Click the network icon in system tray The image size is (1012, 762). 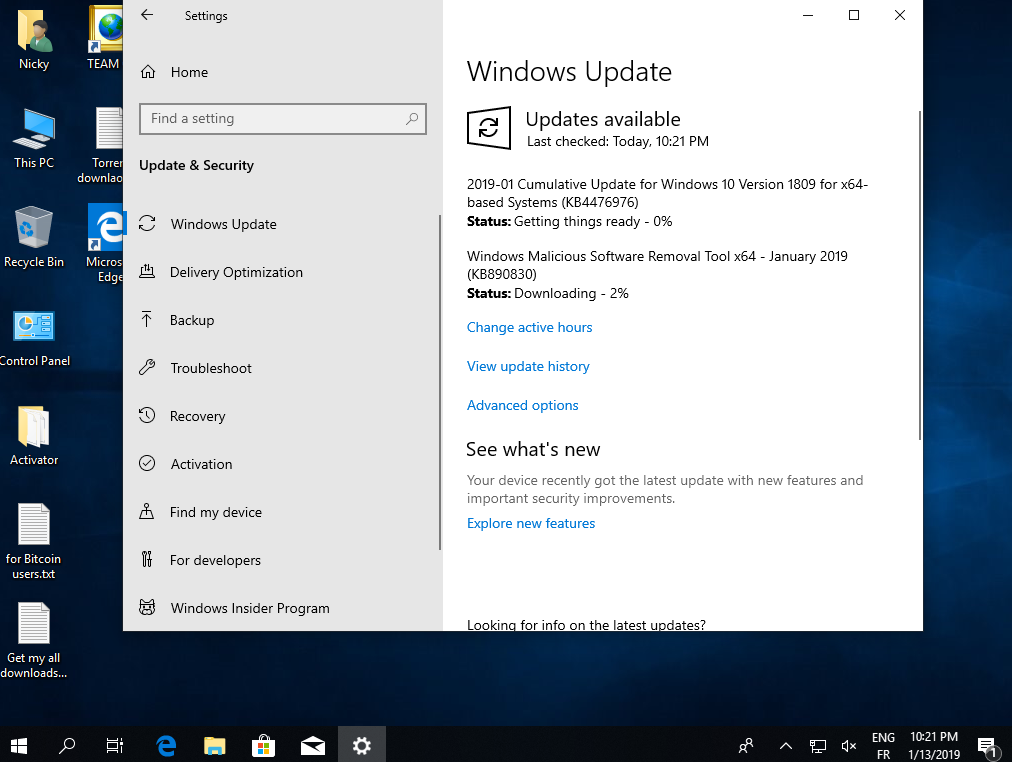[818, 746]
